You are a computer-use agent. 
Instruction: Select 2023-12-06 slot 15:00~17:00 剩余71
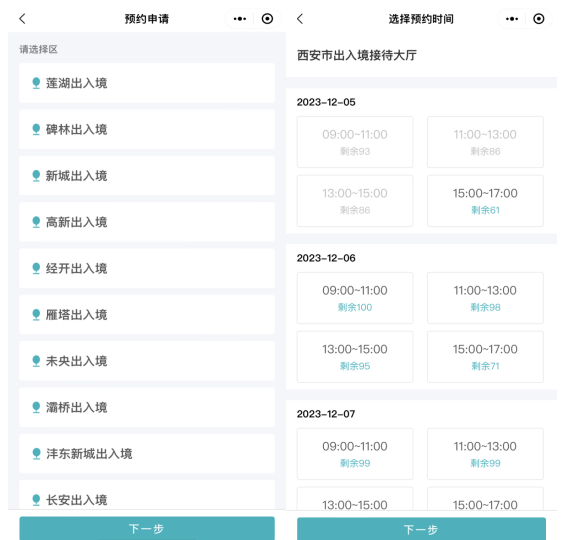click(x=485, y=357)
